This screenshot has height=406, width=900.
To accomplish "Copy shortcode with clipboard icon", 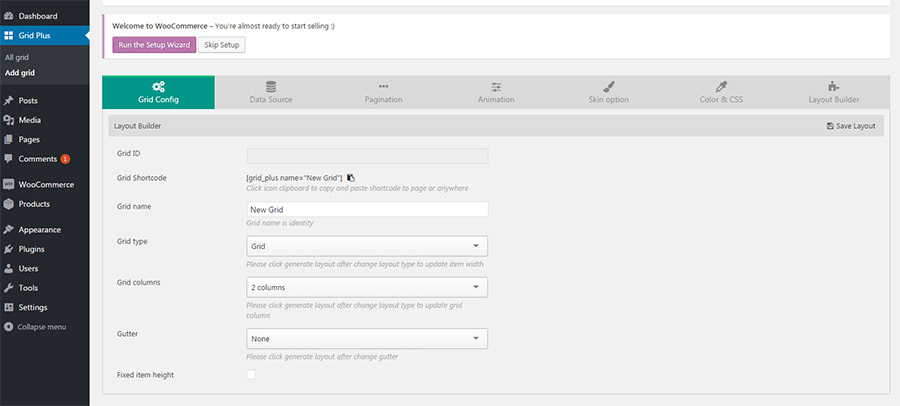I will pos(351,177).
